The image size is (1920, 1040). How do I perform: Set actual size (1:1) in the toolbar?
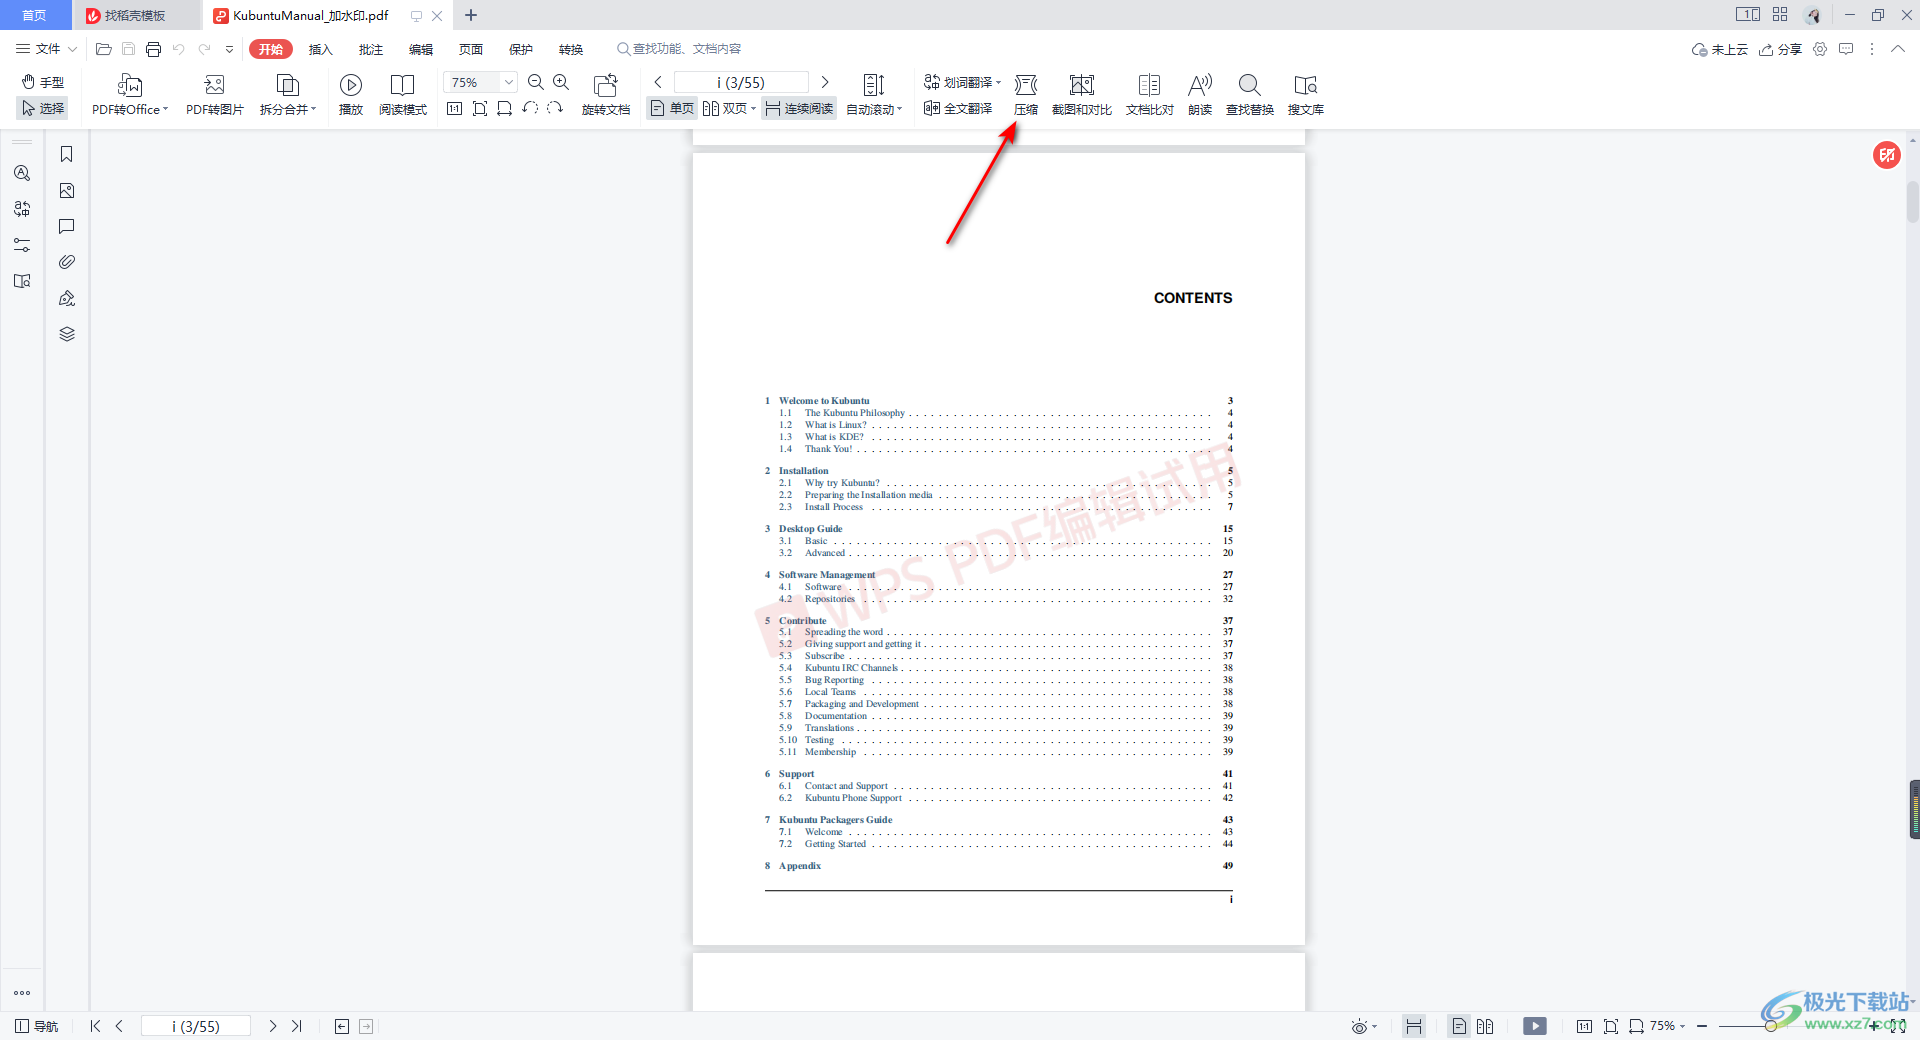pos(454,108)
